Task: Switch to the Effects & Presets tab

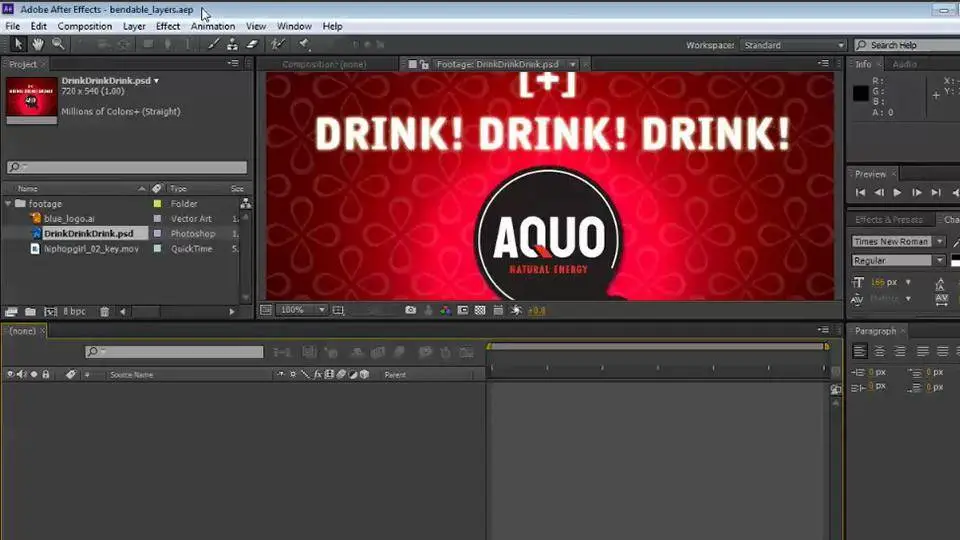Action: click(x=888, y=219)
